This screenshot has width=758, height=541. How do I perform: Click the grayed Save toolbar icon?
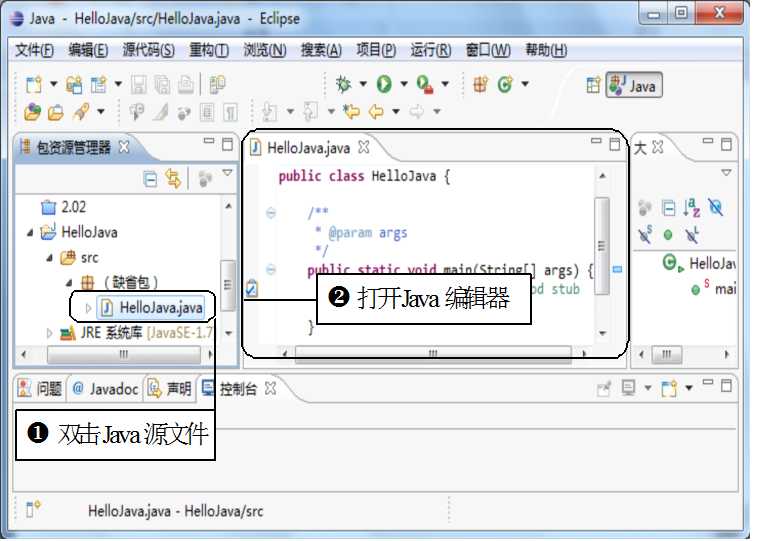point(138,85)
